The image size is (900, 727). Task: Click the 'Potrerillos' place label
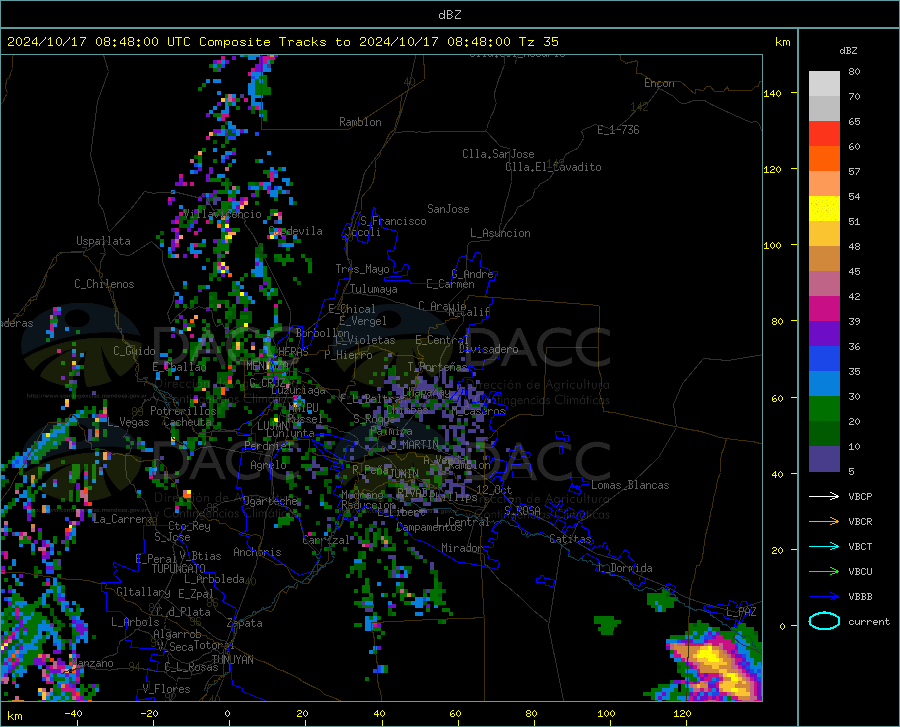point(183,411)
